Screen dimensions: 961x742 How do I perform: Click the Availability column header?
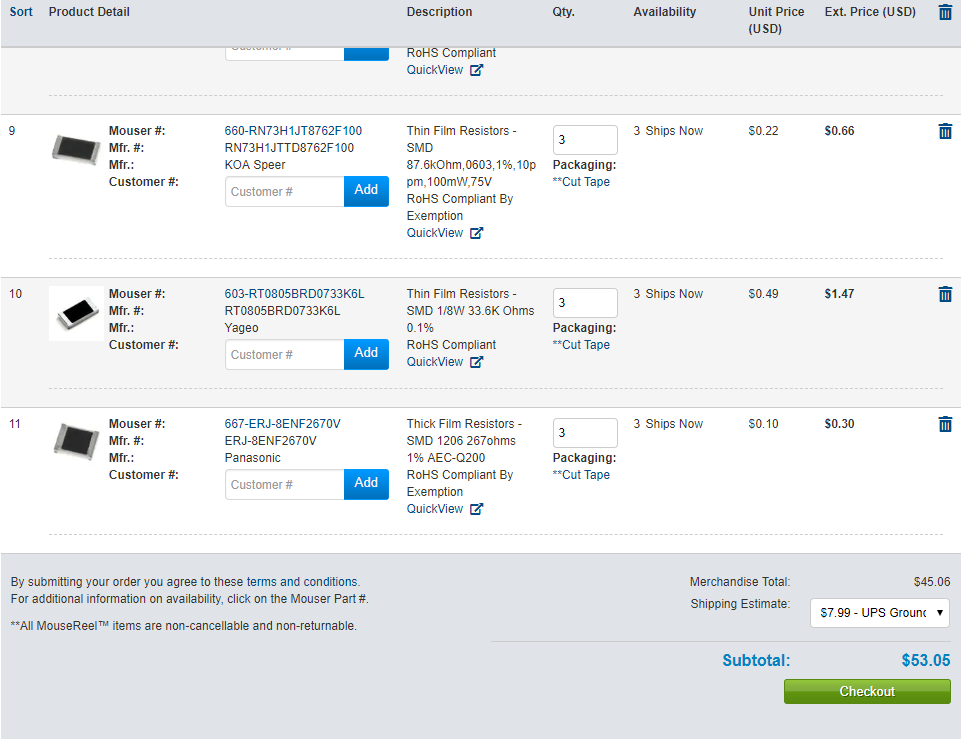(664, 12)
